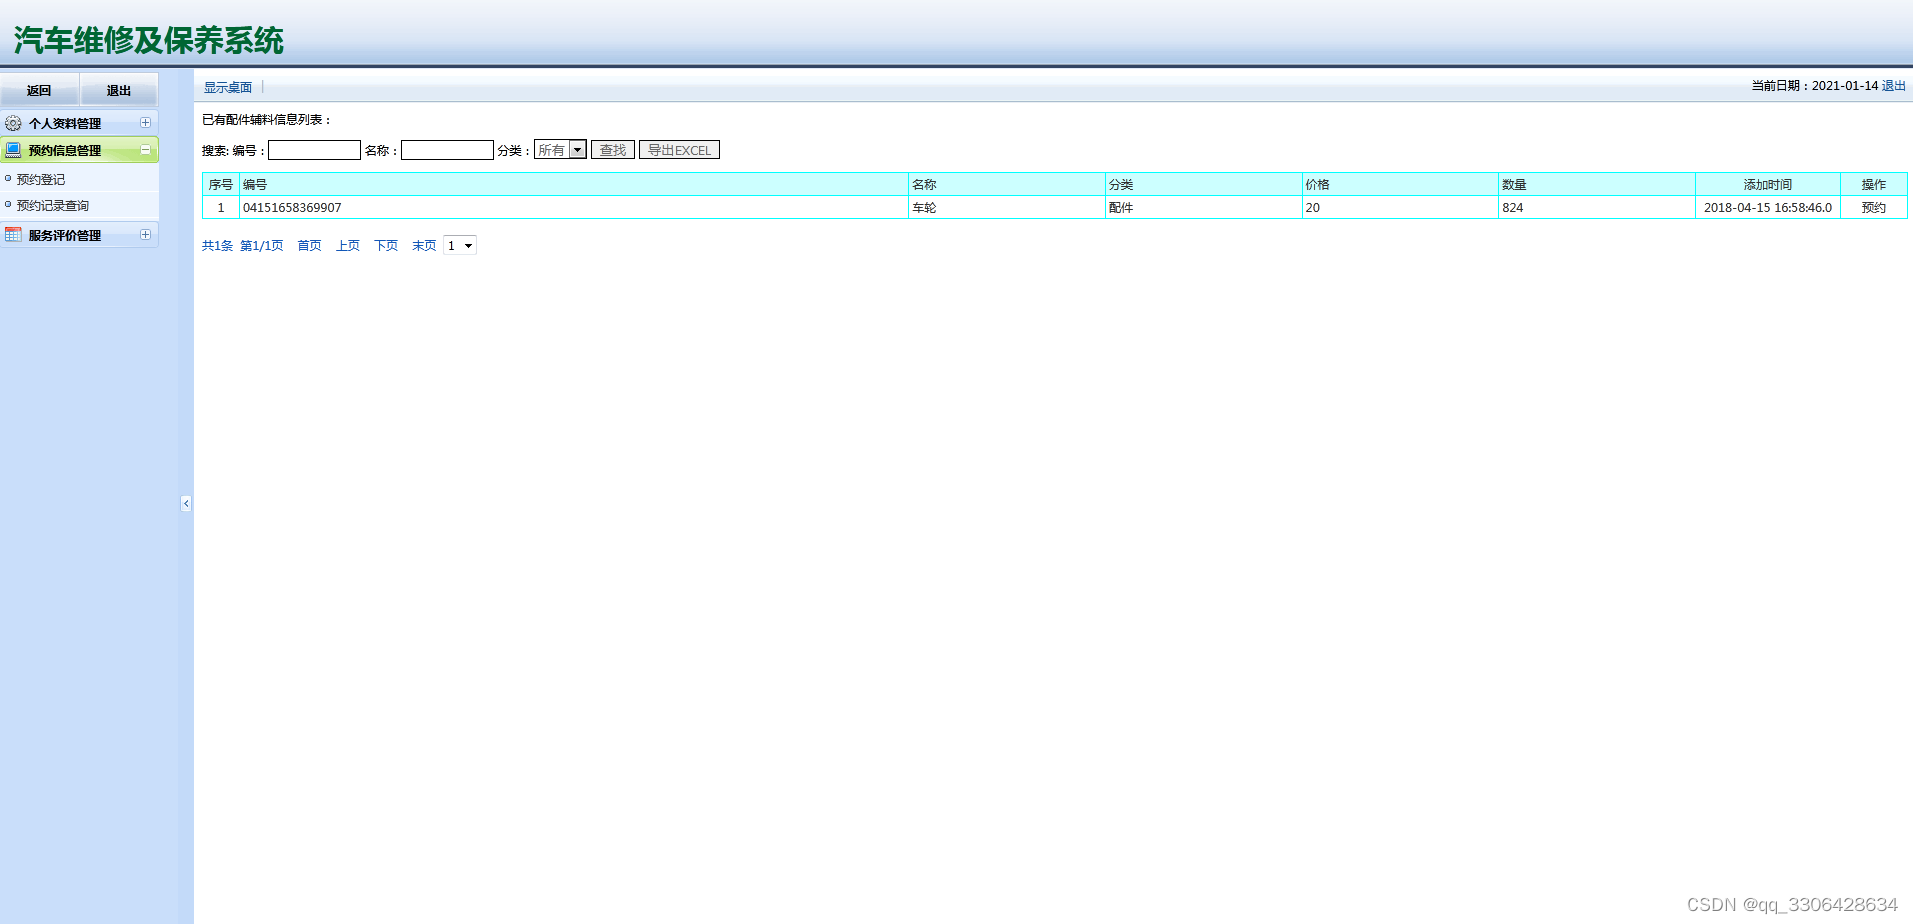
Task: Go to 上页 previous page
Action: [x=348, y=246]
